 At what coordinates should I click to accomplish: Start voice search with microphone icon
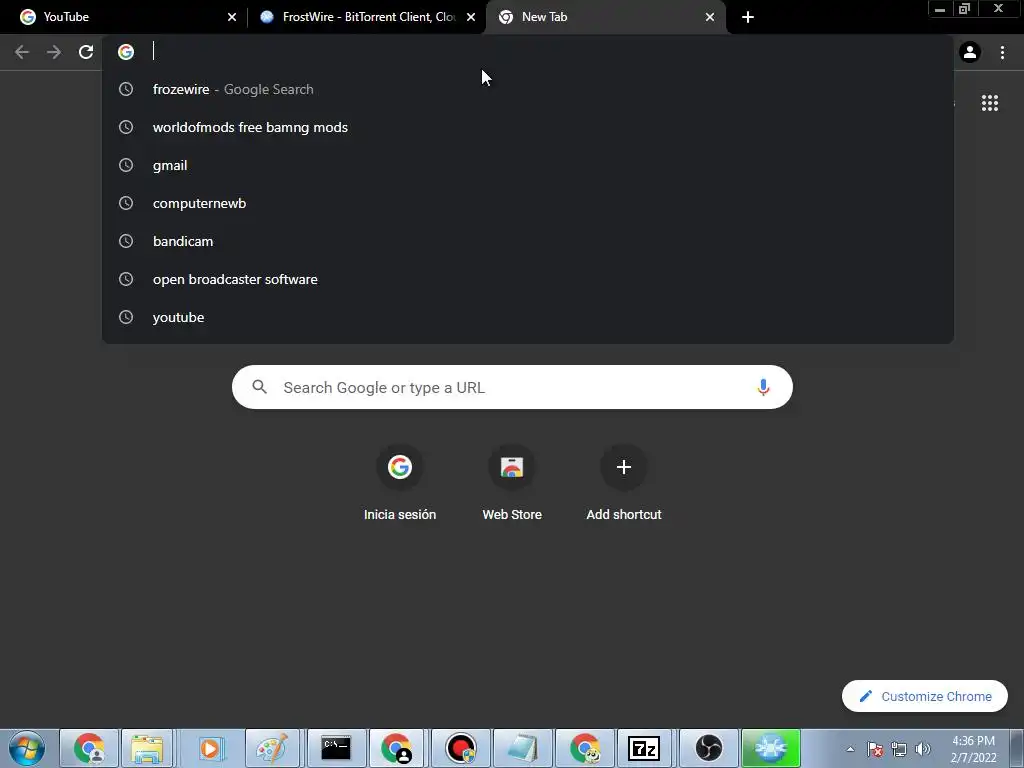(x=763, y=387)
